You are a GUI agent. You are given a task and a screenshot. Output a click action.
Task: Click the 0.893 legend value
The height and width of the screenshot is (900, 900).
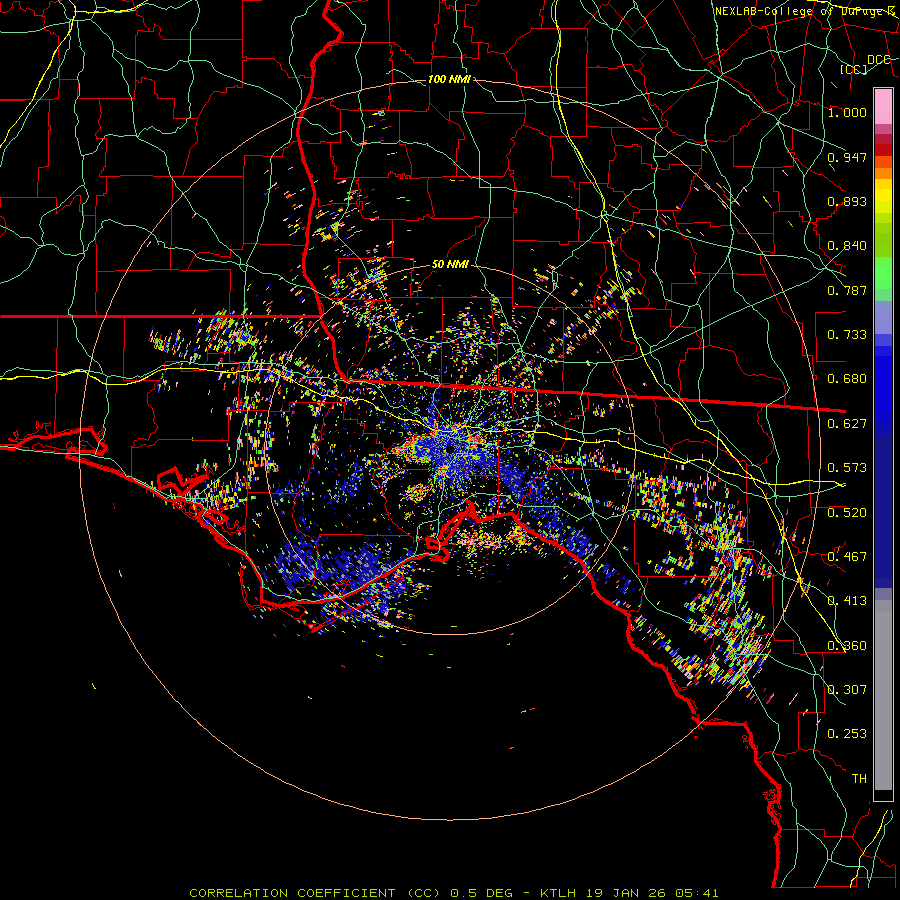[x=847, y=201]
